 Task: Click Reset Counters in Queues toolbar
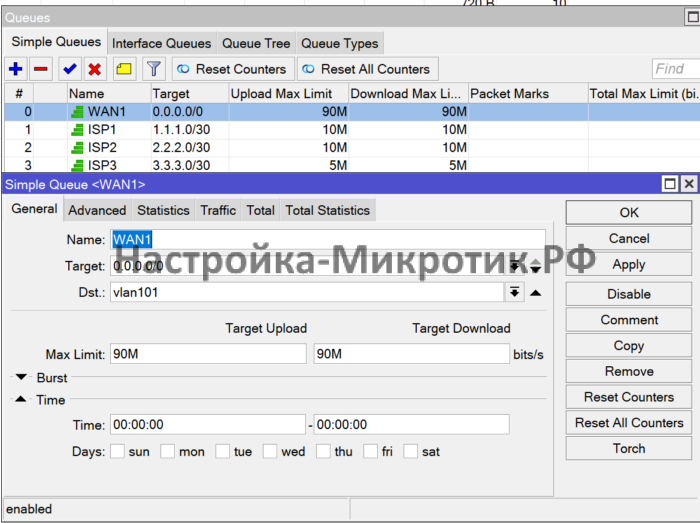(x=233, y=69)
